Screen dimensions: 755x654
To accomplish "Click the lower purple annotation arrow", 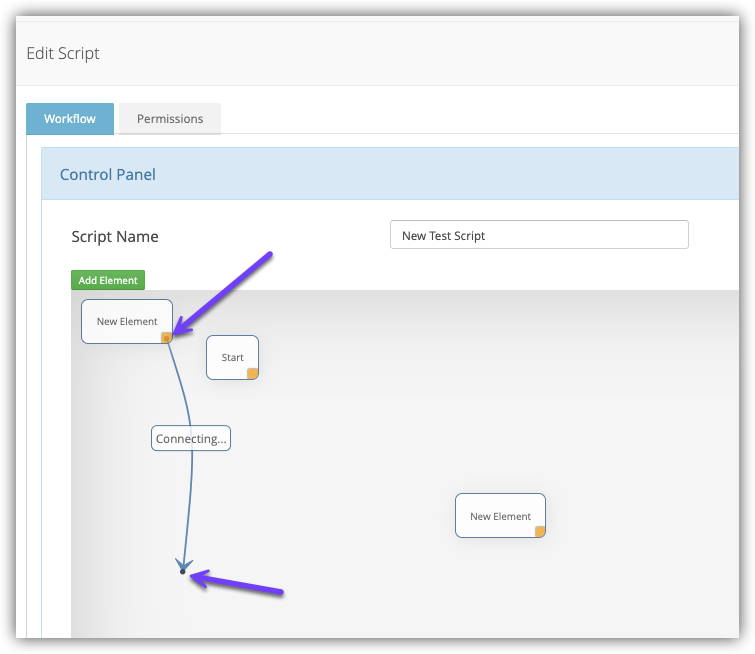I will coord(238,585).
